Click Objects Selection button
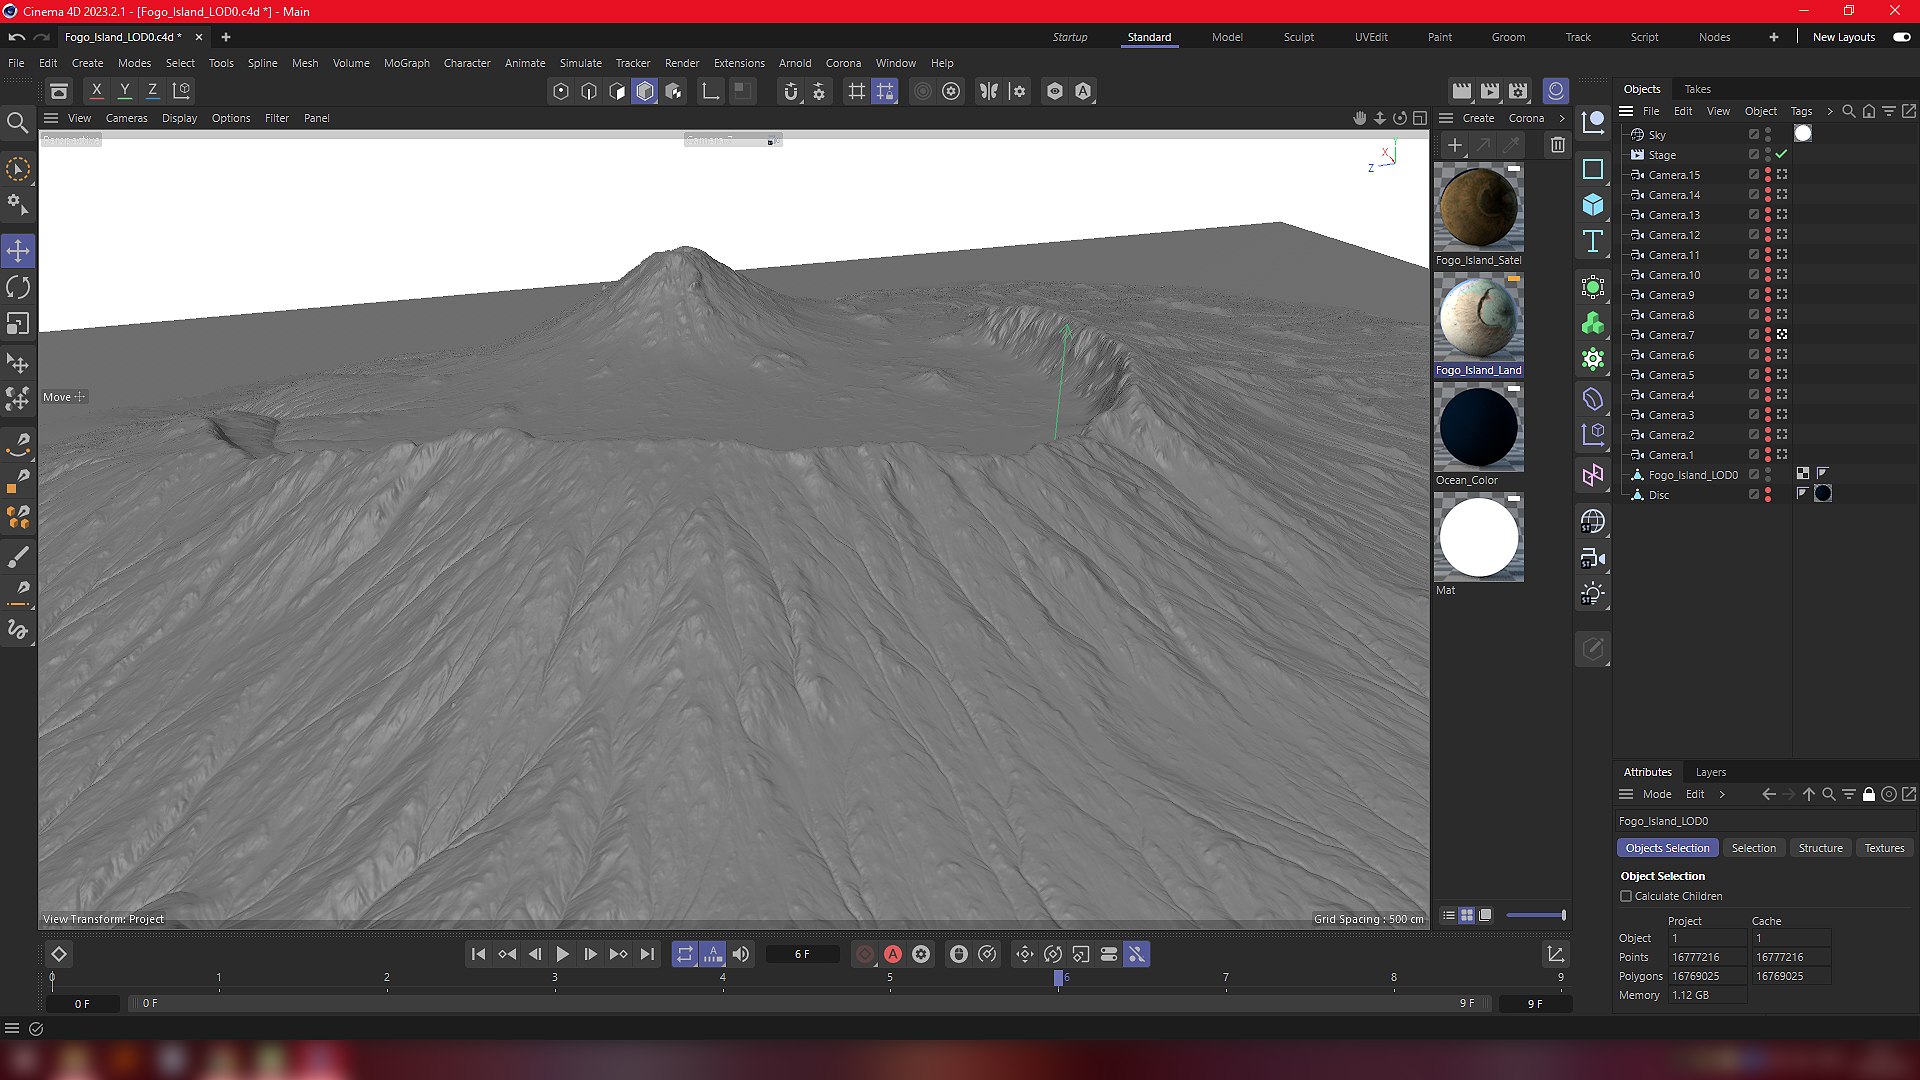The width and height of the screenshot is (1920, 1080). (1667, 848)
